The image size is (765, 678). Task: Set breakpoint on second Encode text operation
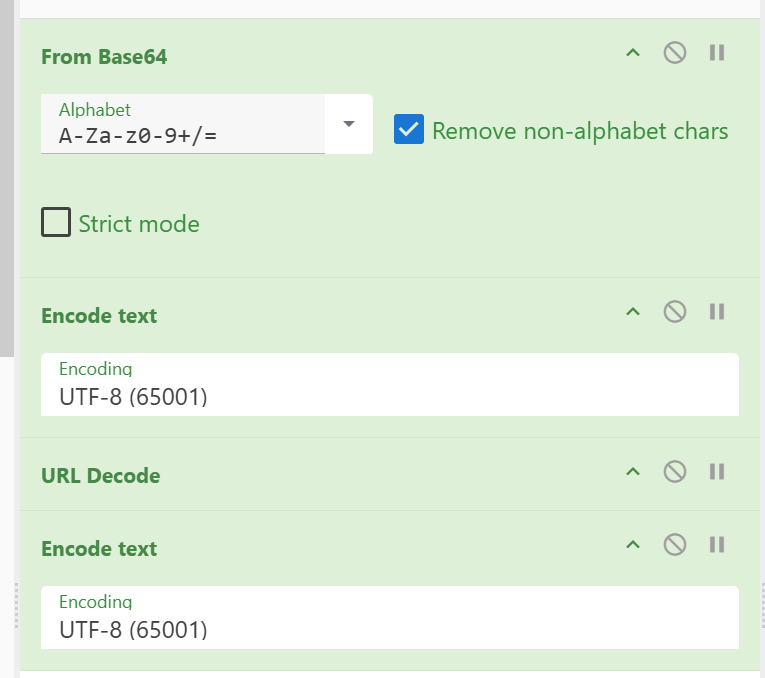pyautogui.click(x=717, y=544)
